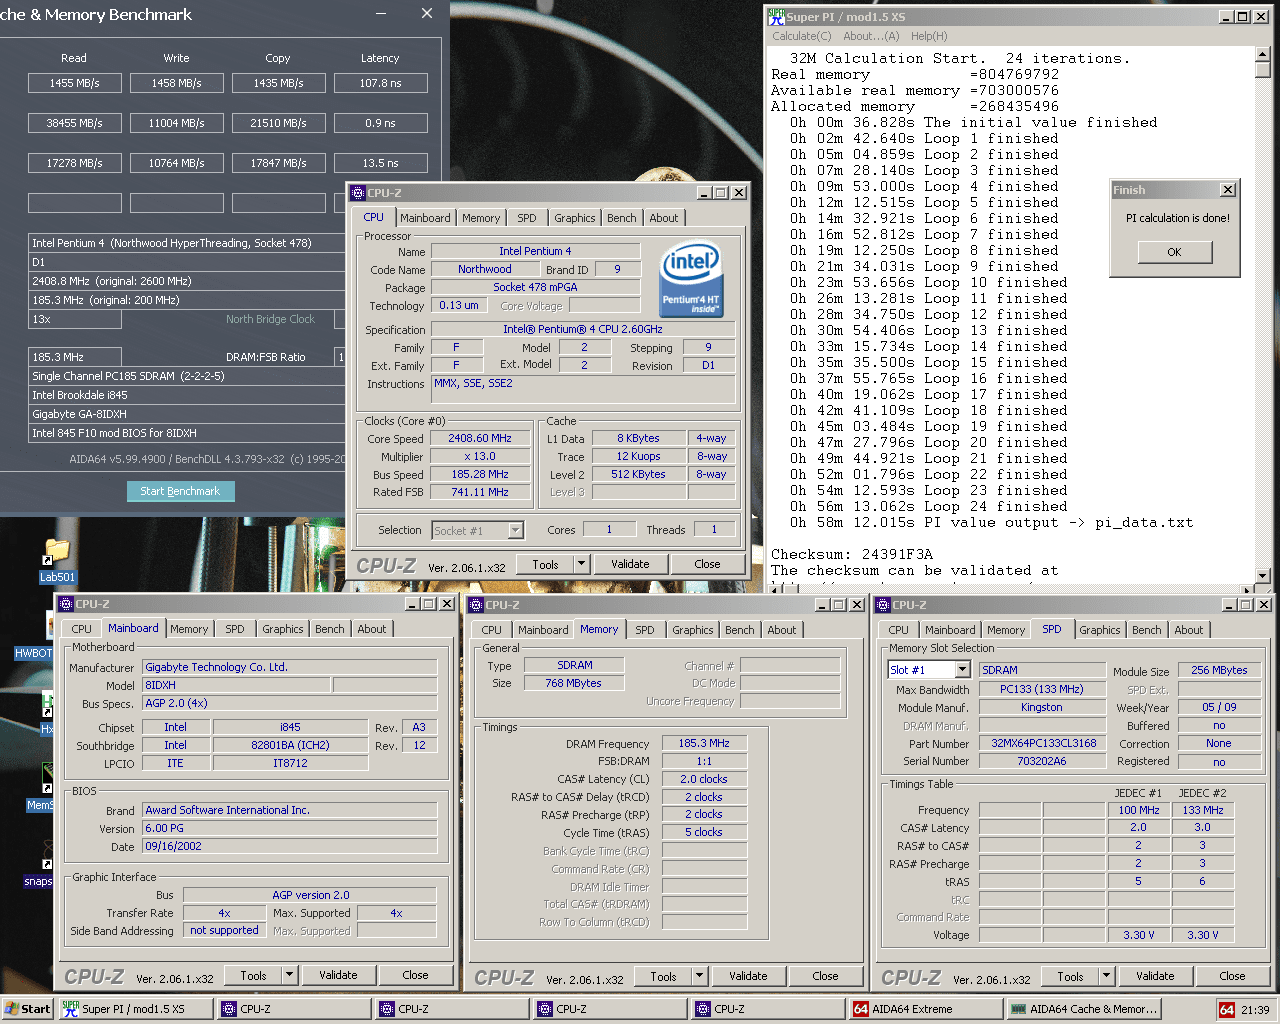Click the AIDA64 Read value 1455 MB/s
Viewport: 1280px width, 1024px height.
pos(75,83)
